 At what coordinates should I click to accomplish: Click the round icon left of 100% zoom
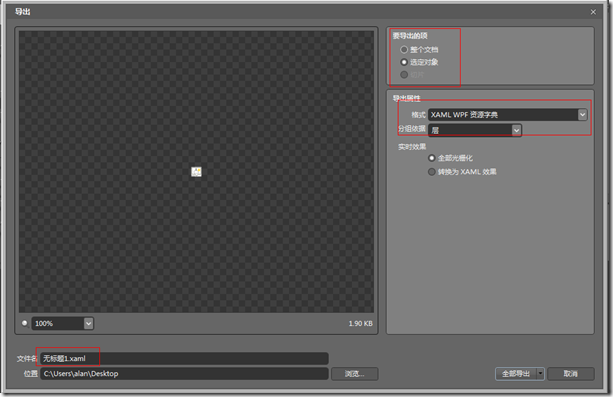pos(25,323)
